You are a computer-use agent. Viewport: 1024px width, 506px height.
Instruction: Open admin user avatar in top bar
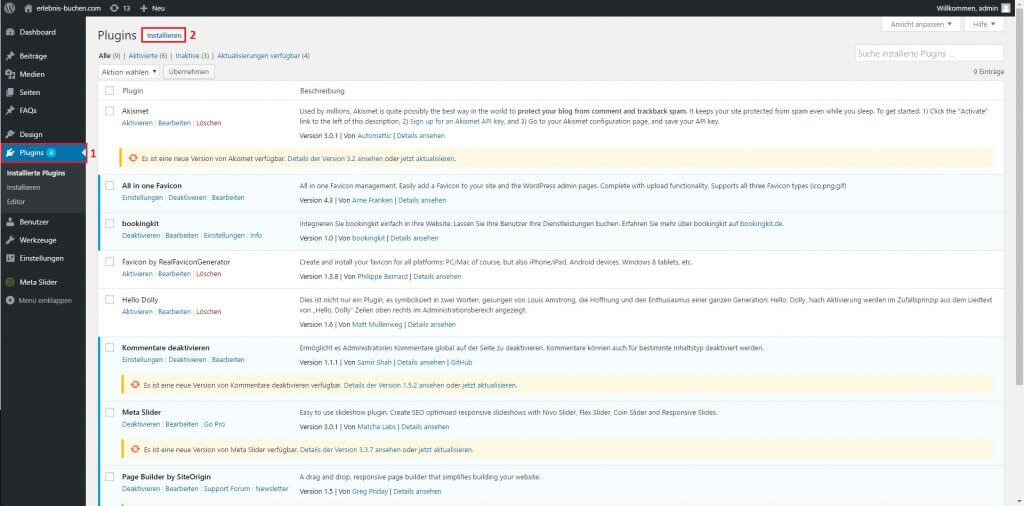pyautogui.click(x=1004, y=8)
